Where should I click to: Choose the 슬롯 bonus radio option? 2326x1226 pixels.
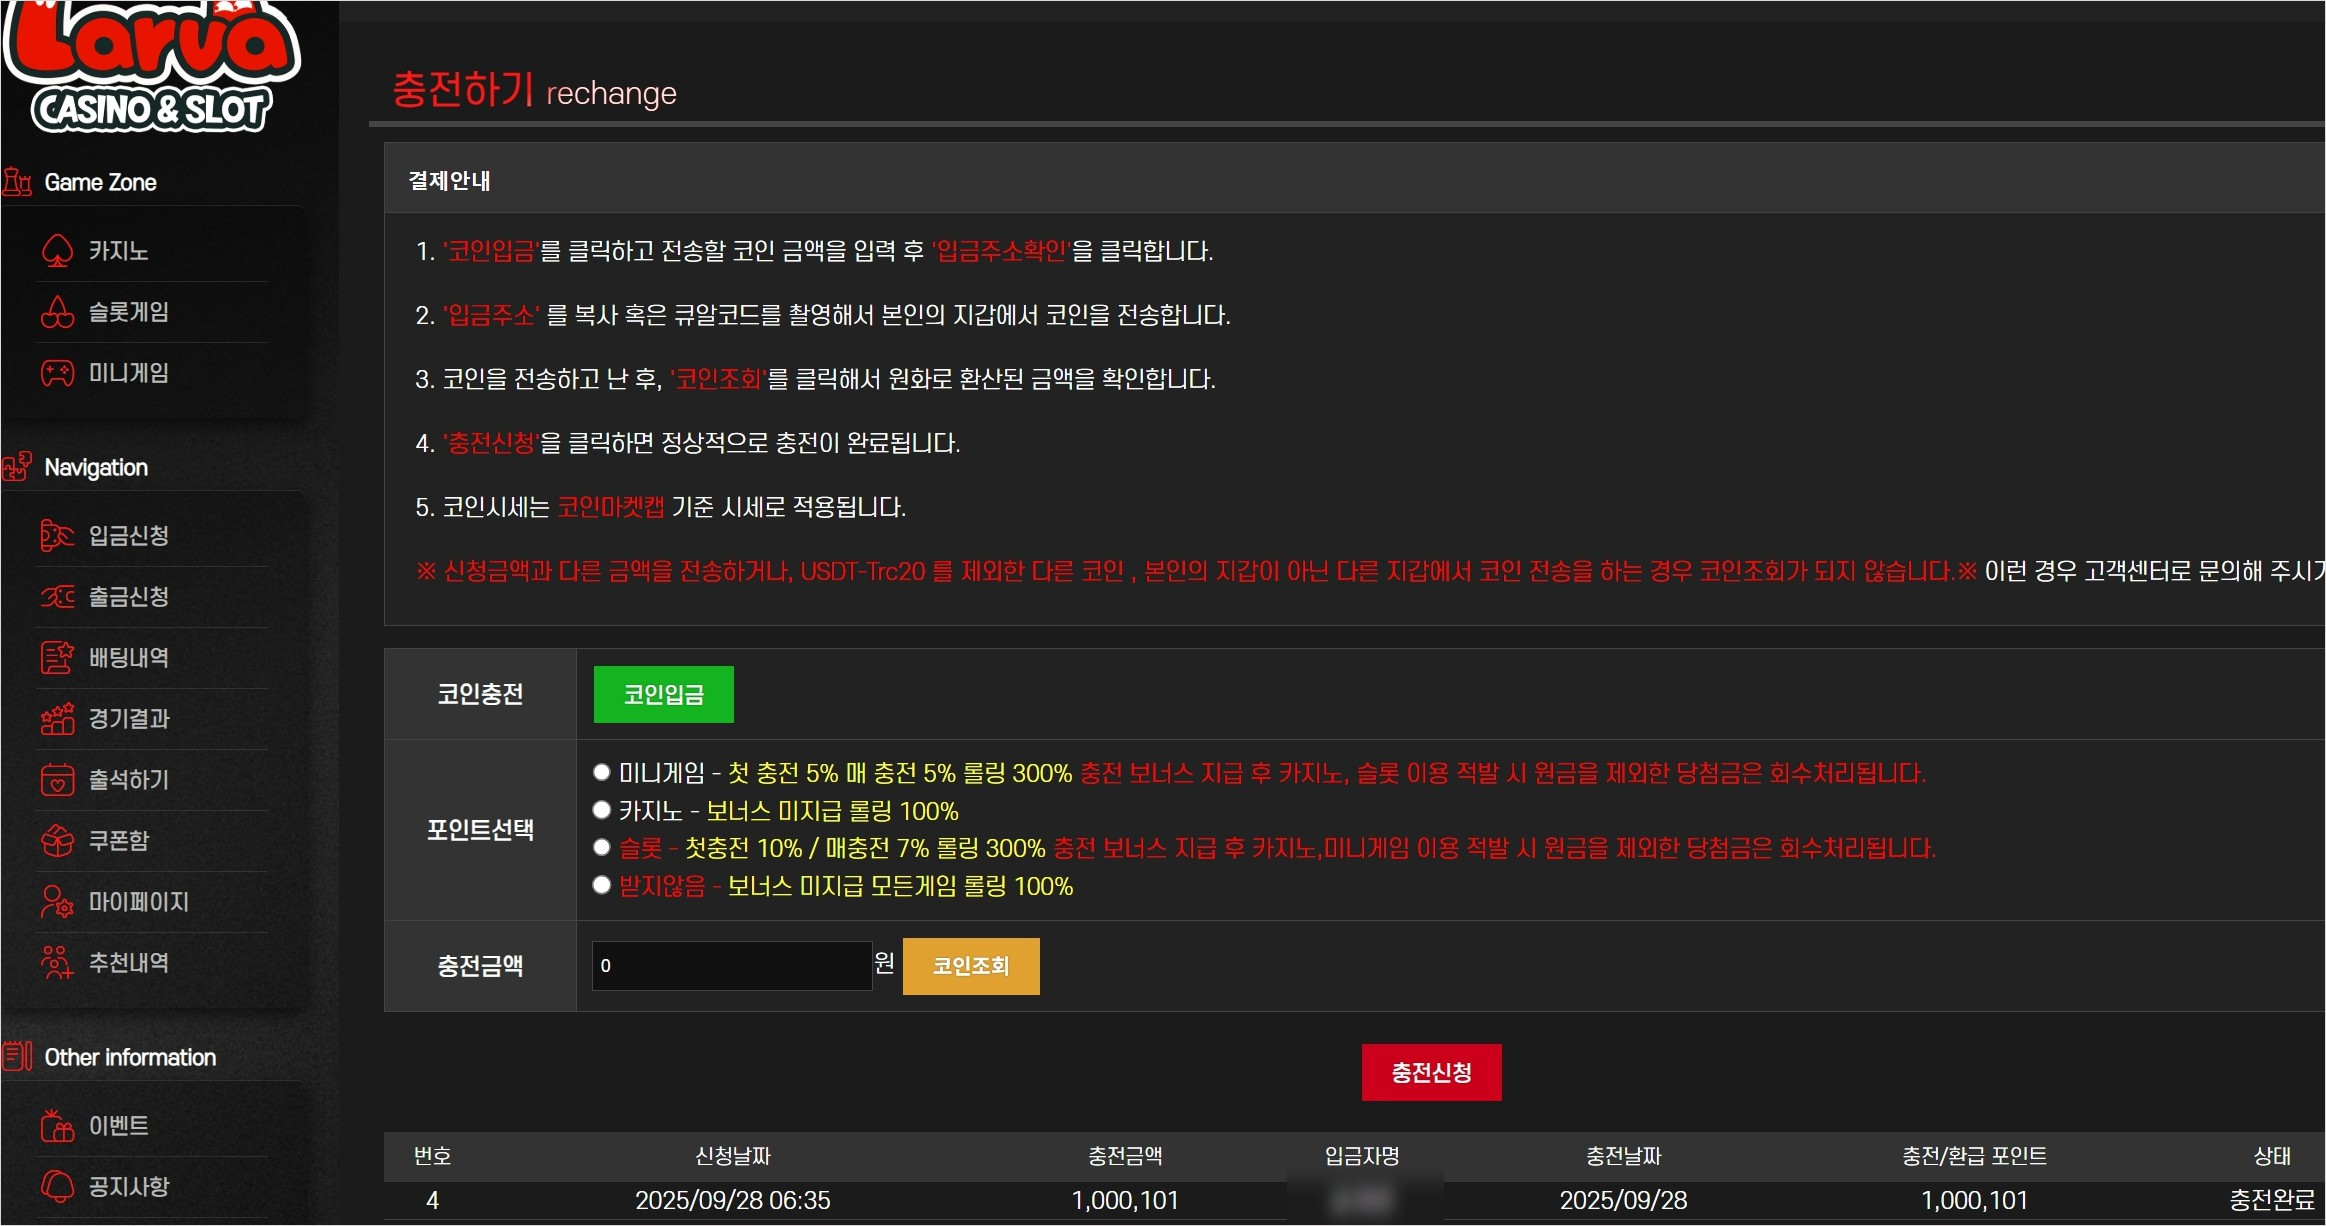(x=601, y=848)
